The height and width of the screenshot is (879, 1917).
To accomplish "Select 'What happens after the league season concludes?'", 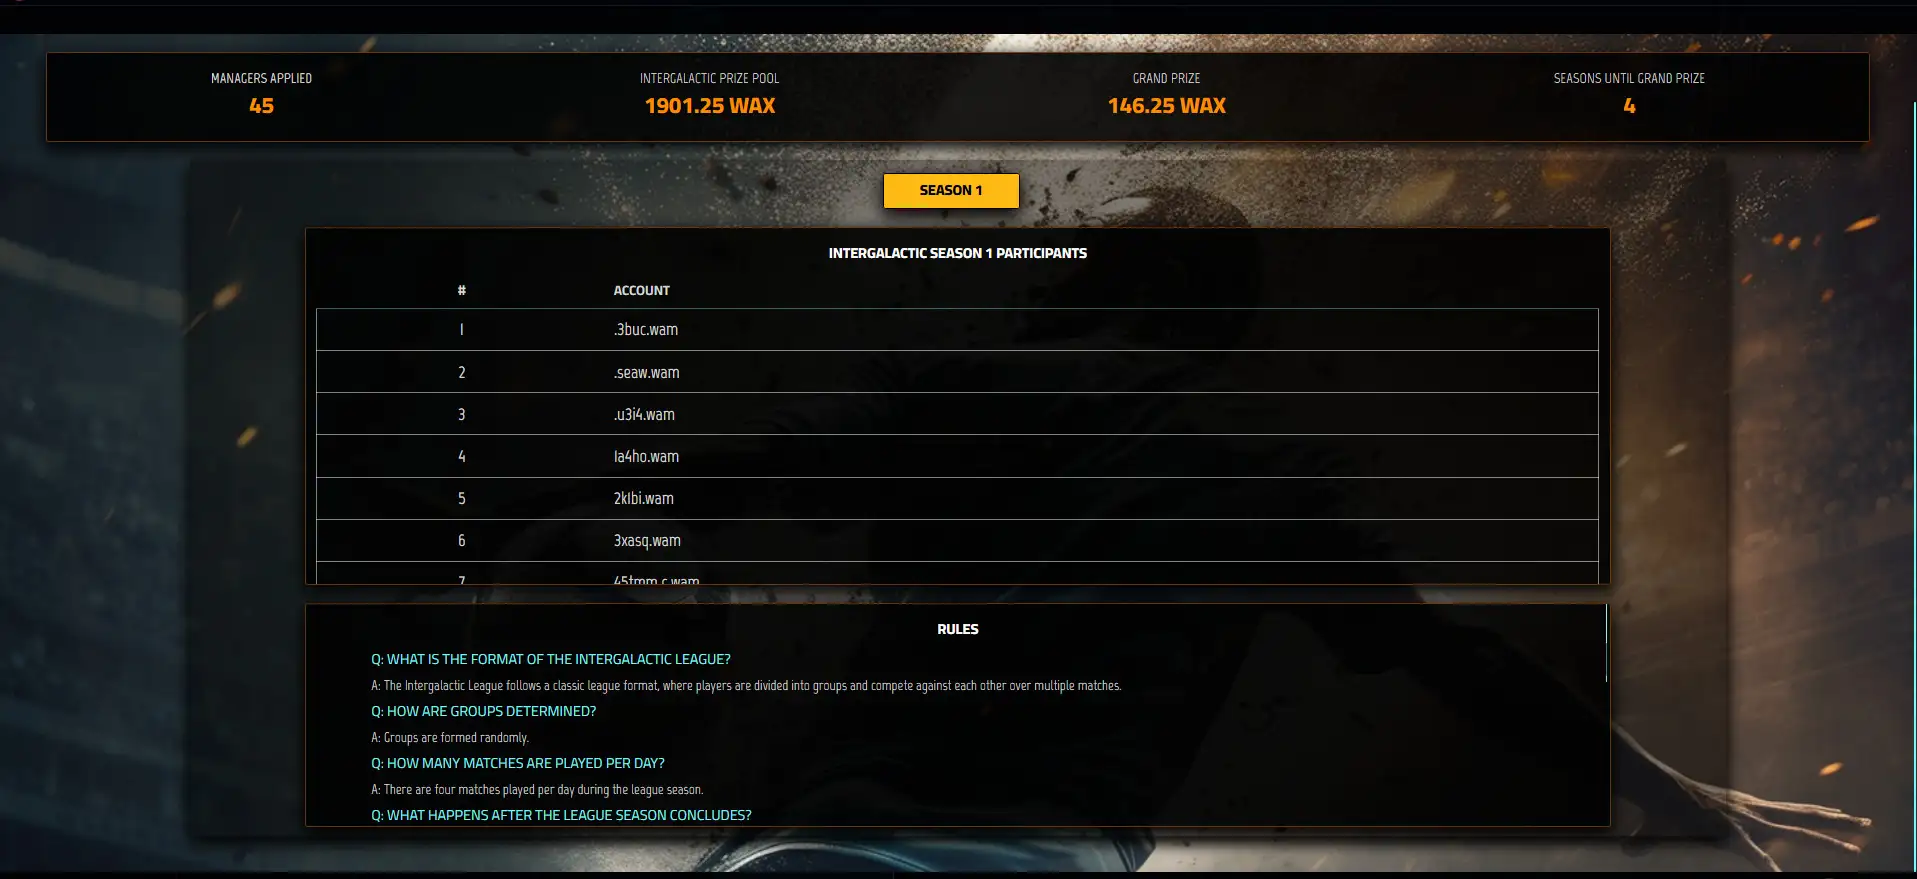I will [561, 816].
